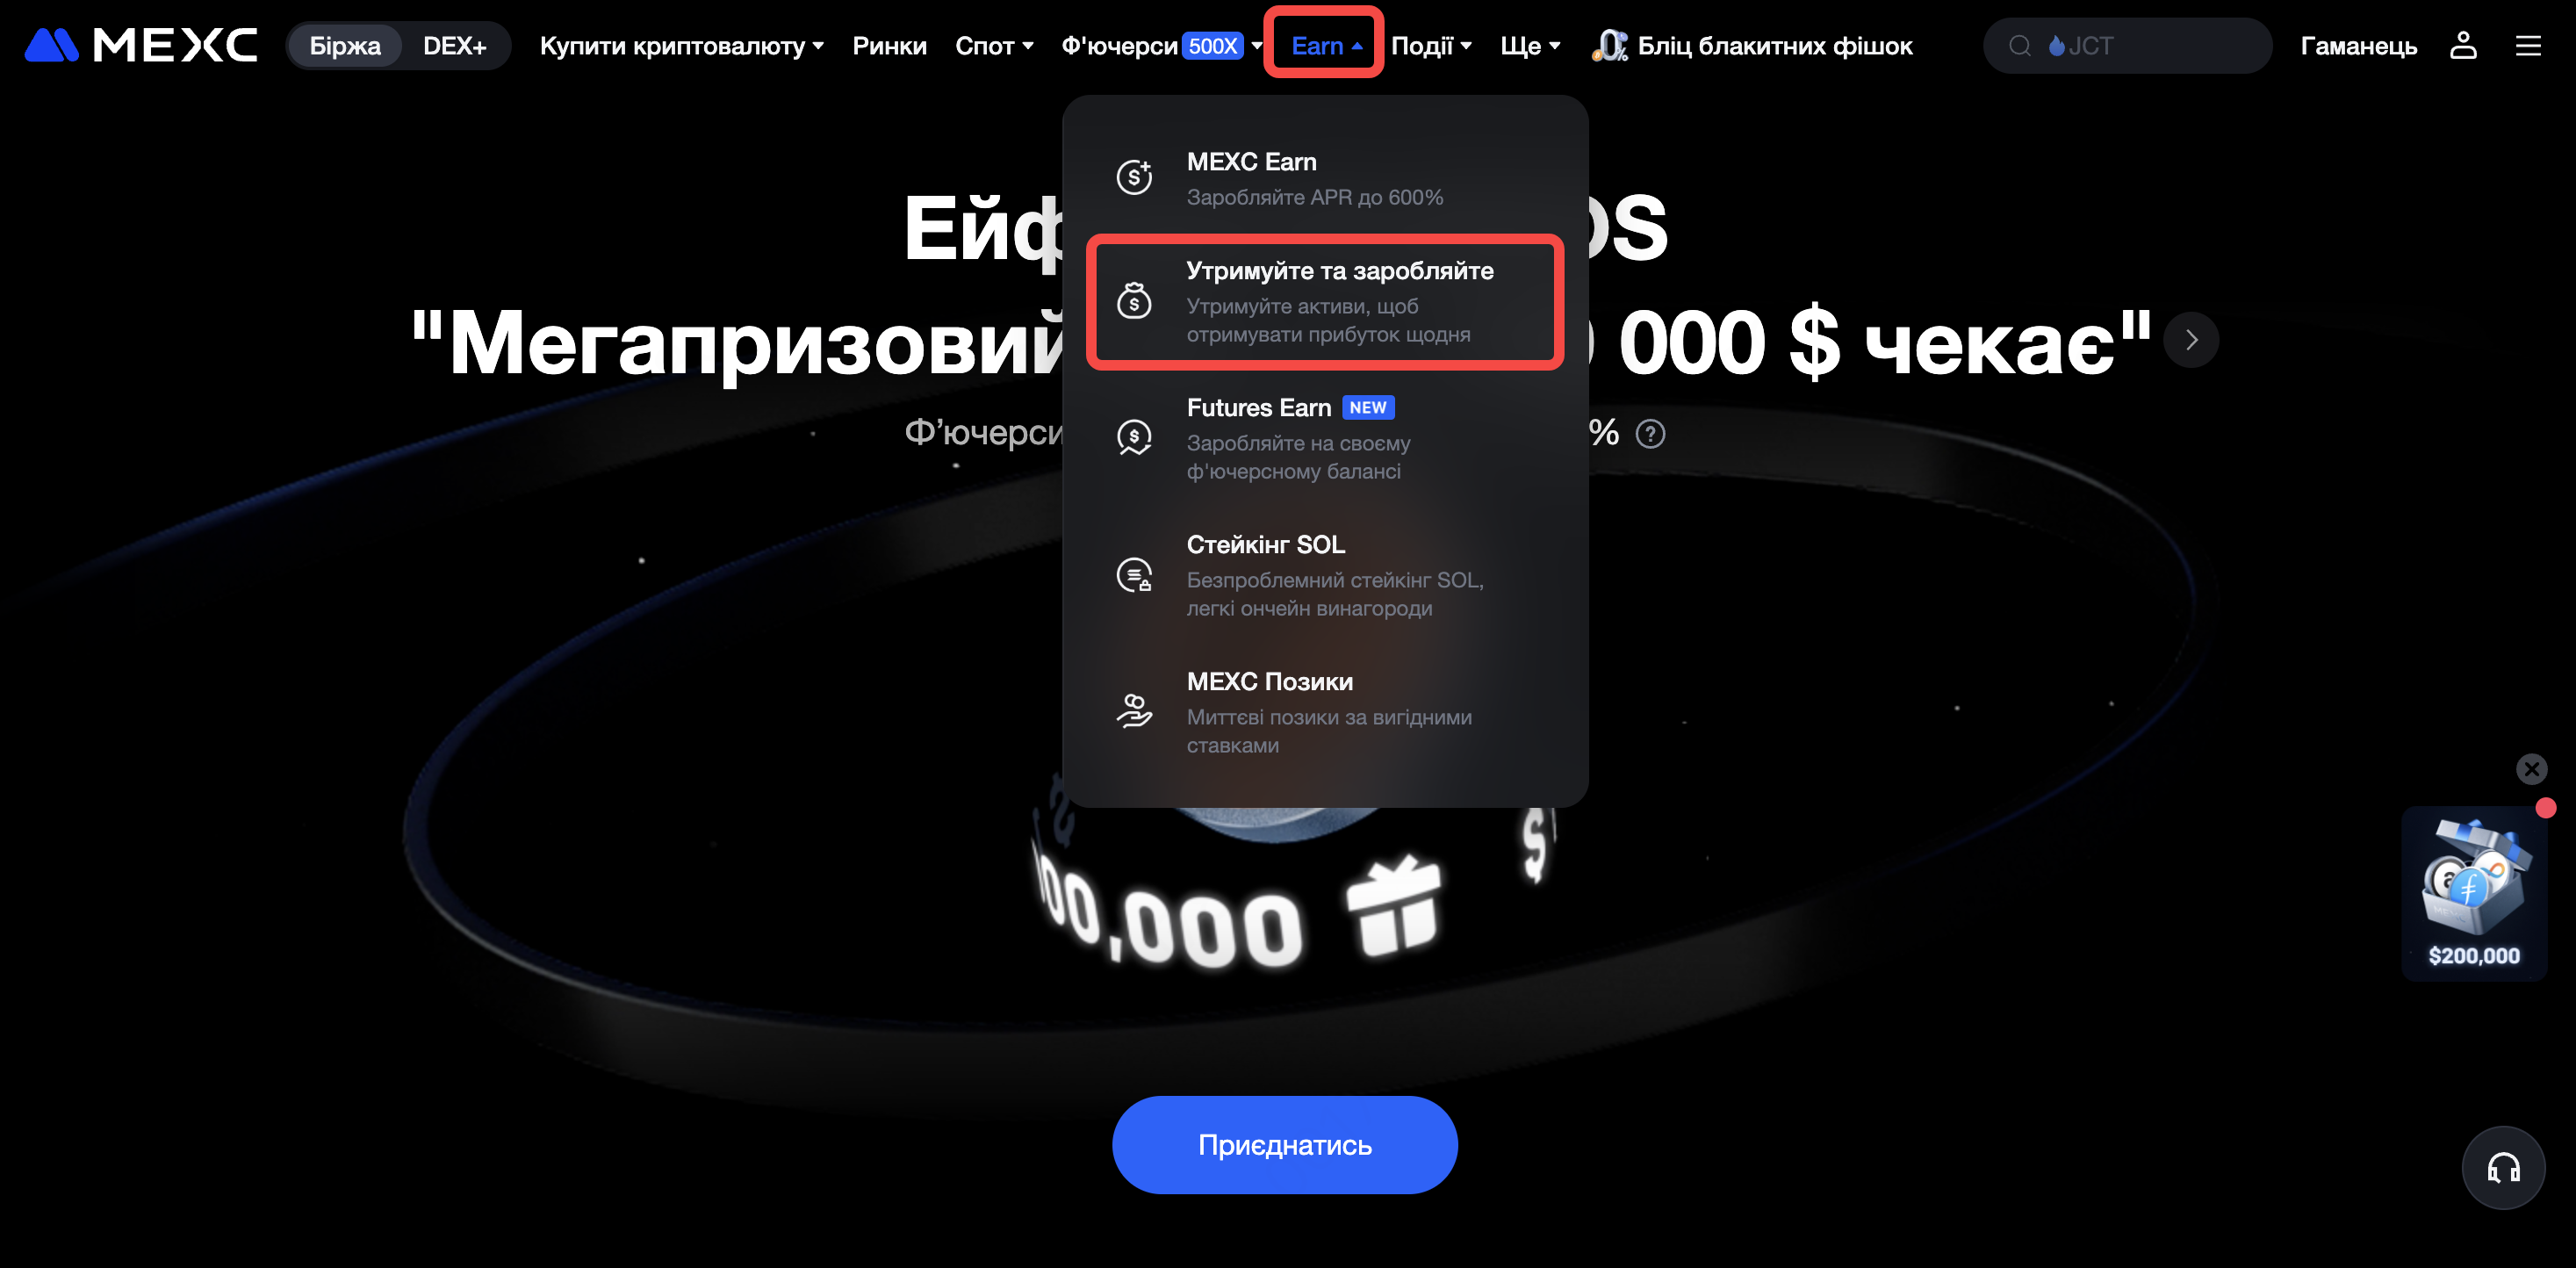Dismiss the $200,000 gift box widget

[x=2531, y=768]
